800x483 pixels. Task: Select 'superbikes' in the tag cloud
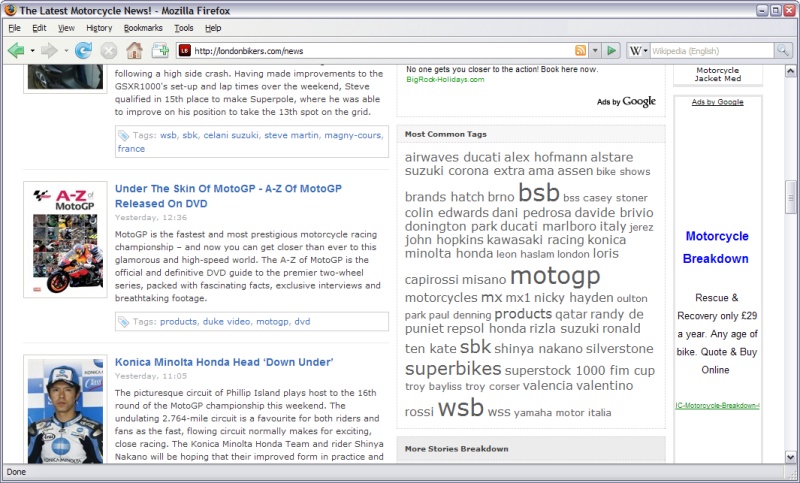coord(453,368)
